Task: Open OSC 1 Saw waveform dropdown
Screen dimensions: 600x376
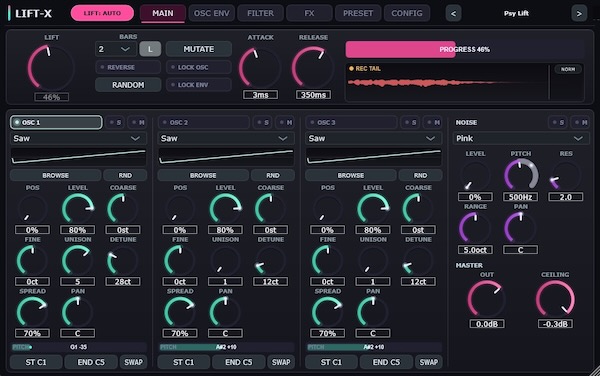Action: point(78,138)
